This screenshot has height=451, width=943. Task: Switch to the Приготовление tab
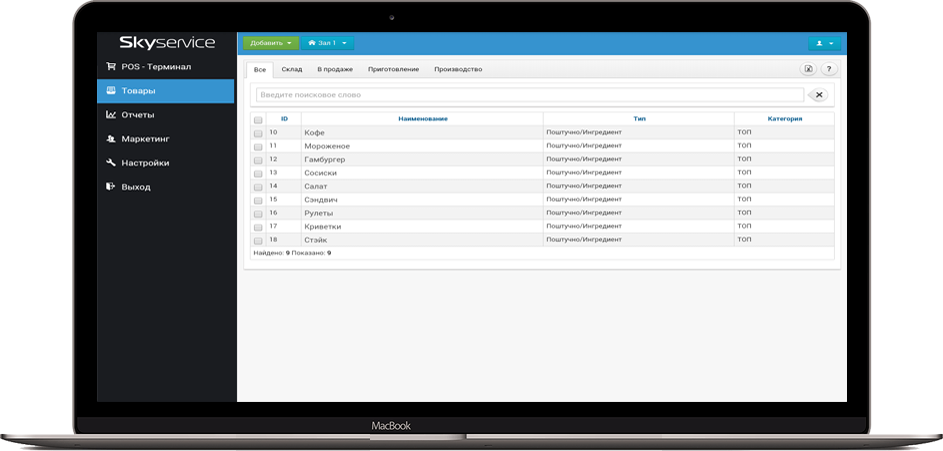point(392,69)
